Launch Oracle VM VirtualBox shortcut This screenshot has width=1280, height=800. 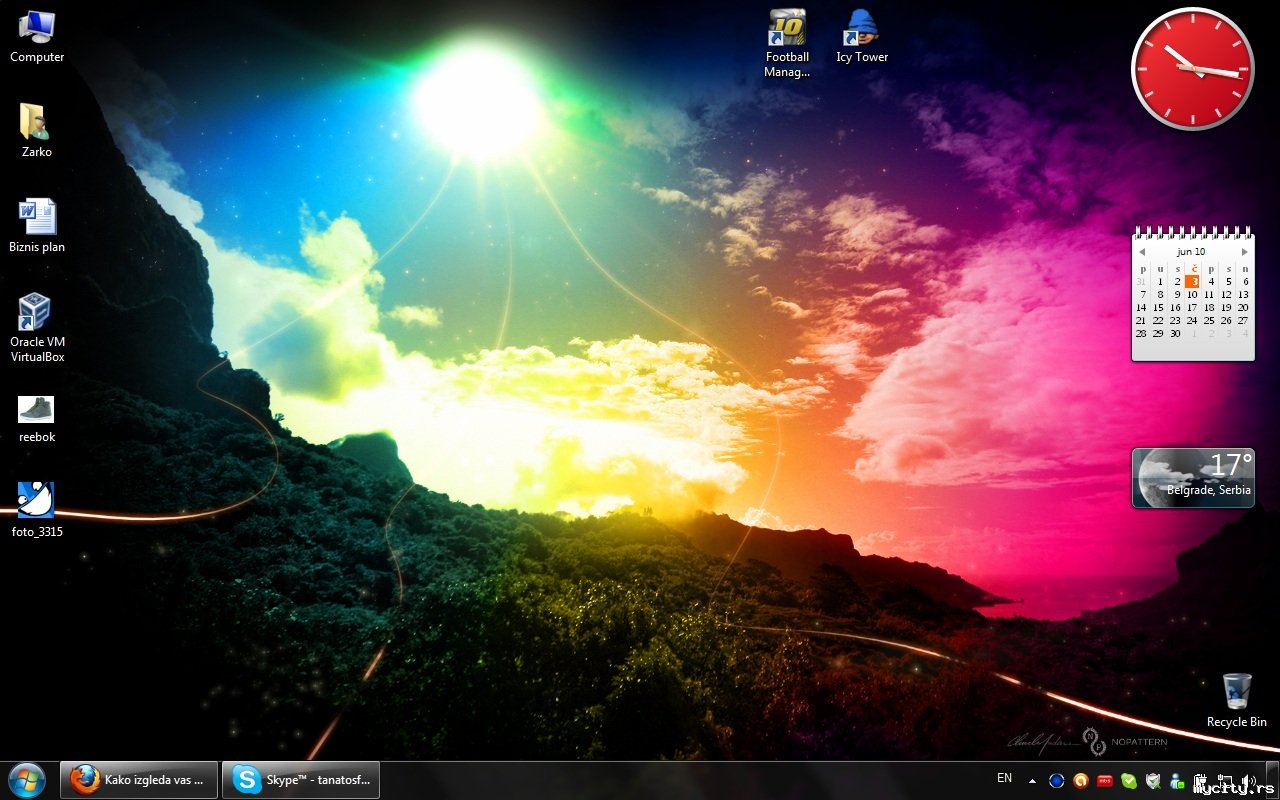[x=37, y=328]
